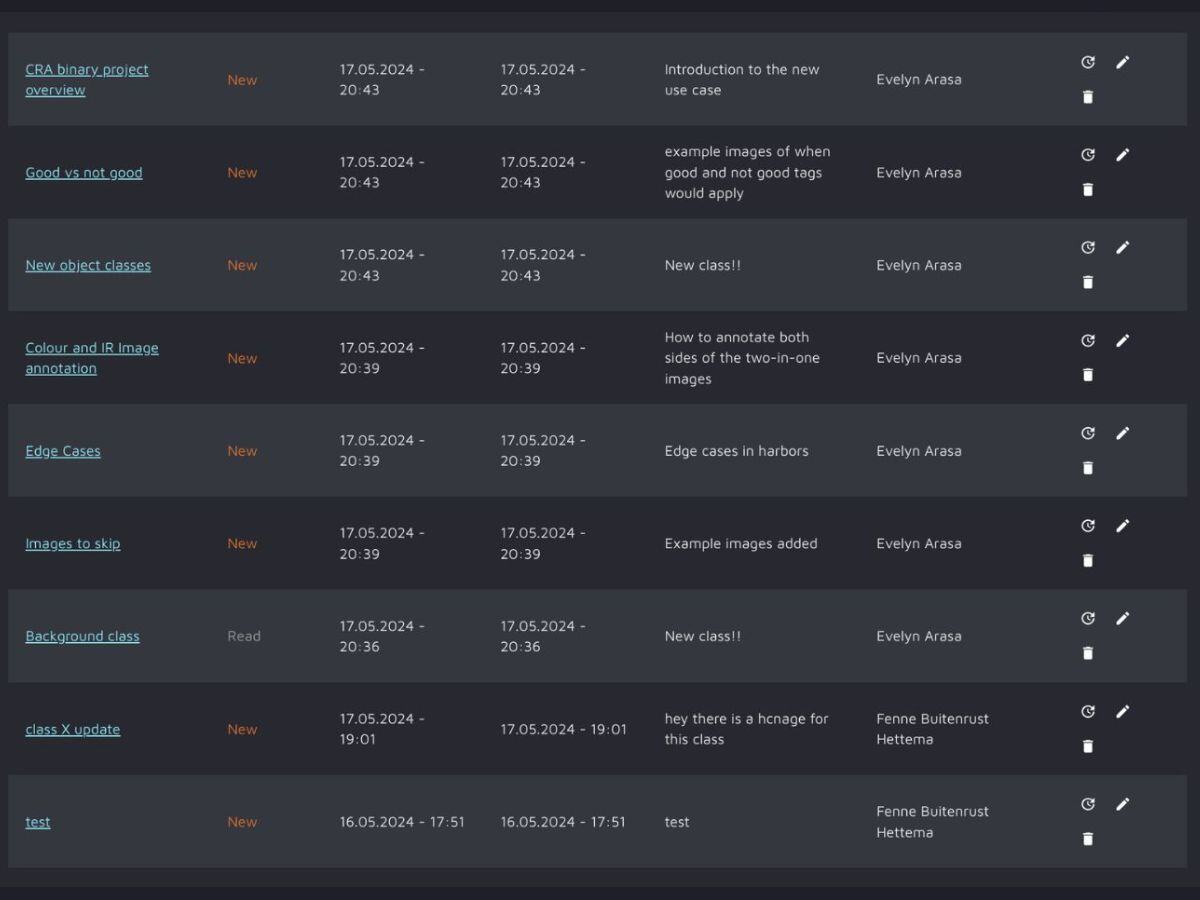The width and height of the screenshot is (1200, 900).
Task: Delete the Good vs not good announcement
Action: (x=1088, y=189)
